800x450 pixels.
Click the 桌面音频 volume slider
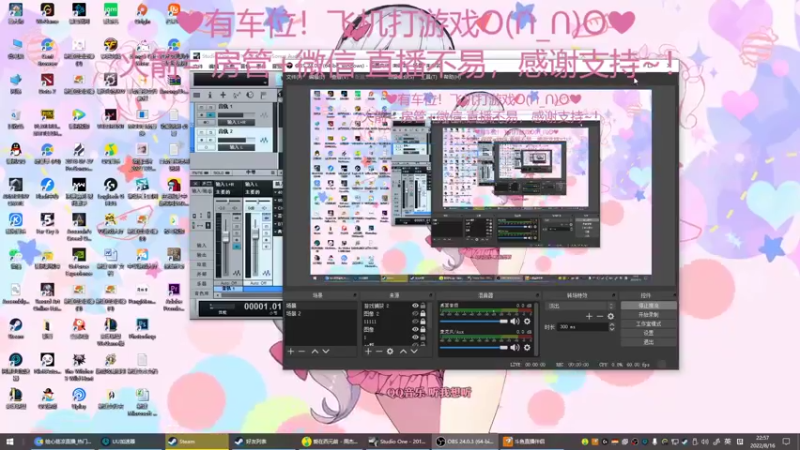pyautogui.click(x=473, y=321)
